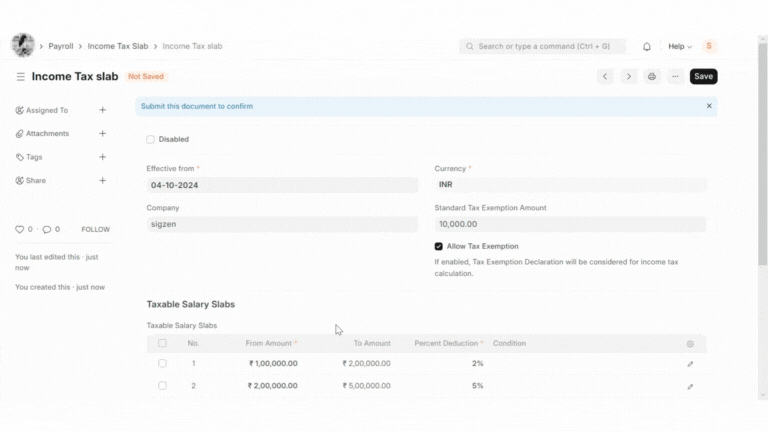Image resolution: width=768 pixels, height=432 pixels.
Task: Go to next document arrow
Action: pos(628,76)
